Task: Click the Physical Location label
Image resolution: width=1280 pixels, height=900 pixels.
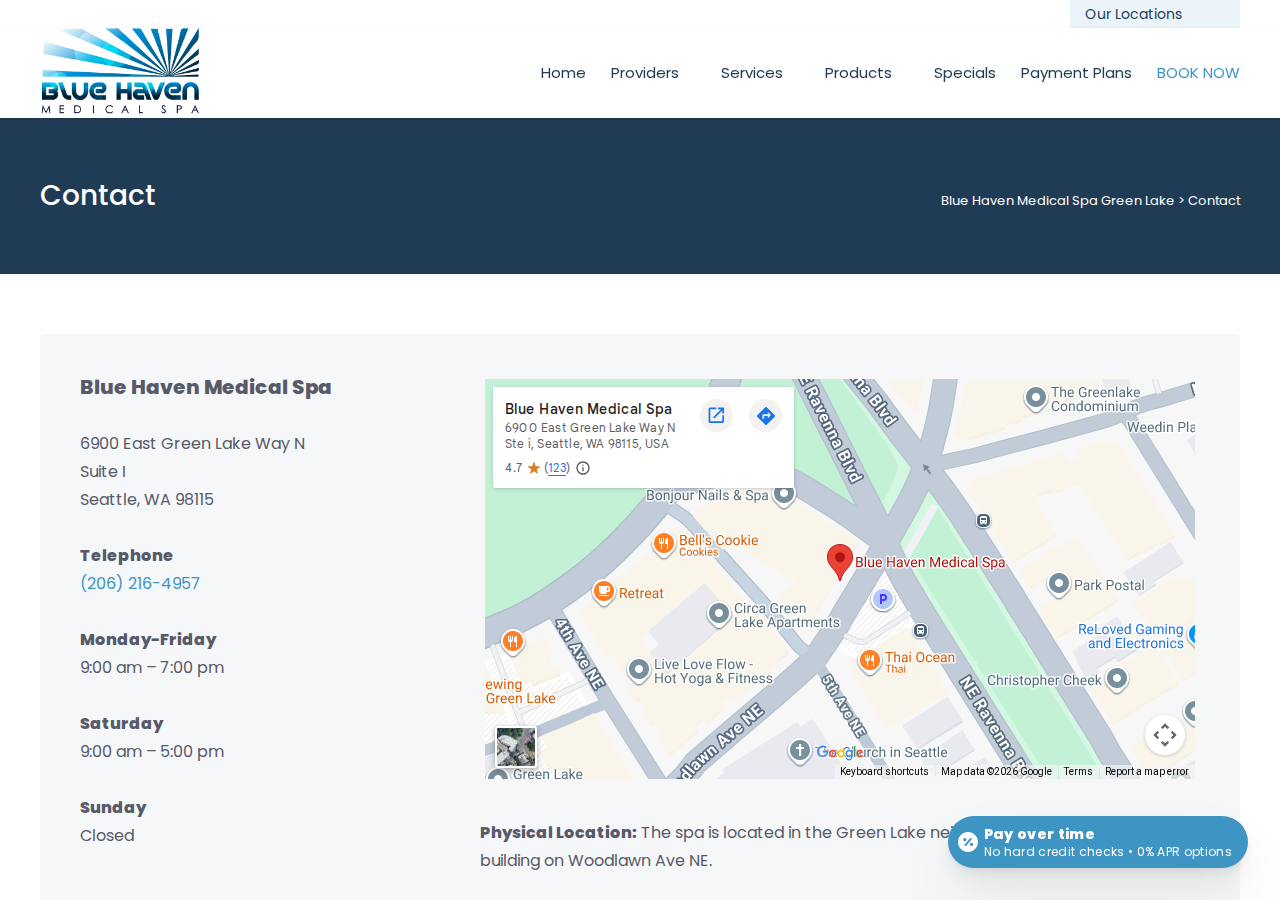Action: (x=558, y=832)
